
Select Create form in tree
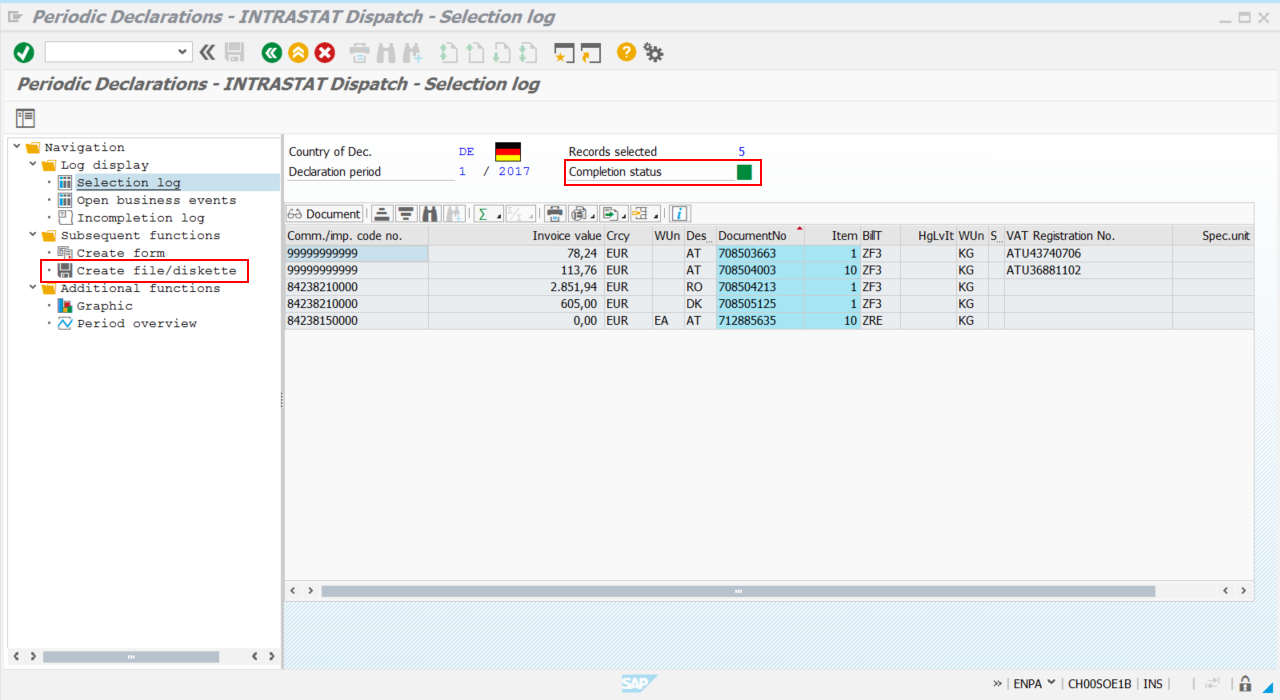[120, 253]
